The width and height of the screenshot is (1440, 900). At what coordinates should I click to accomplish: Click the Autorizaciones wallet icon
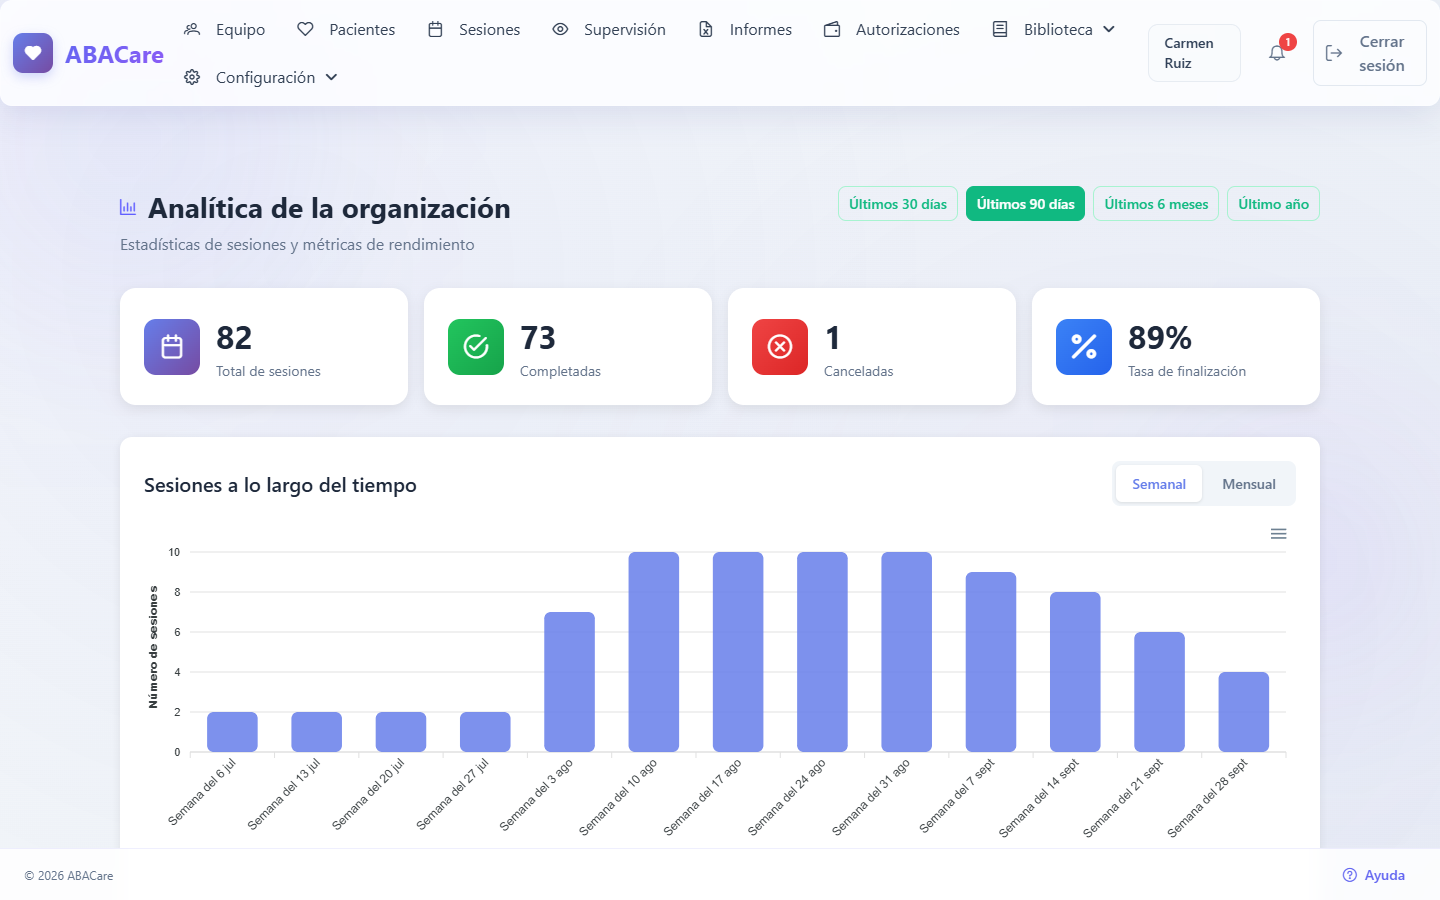point(832,29)
